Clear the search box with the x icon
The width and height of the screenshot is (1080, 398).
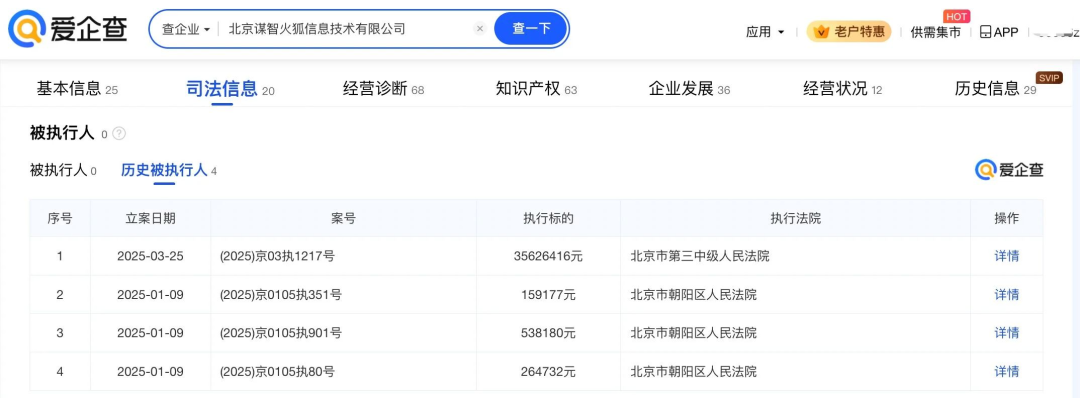pos(480,29)
